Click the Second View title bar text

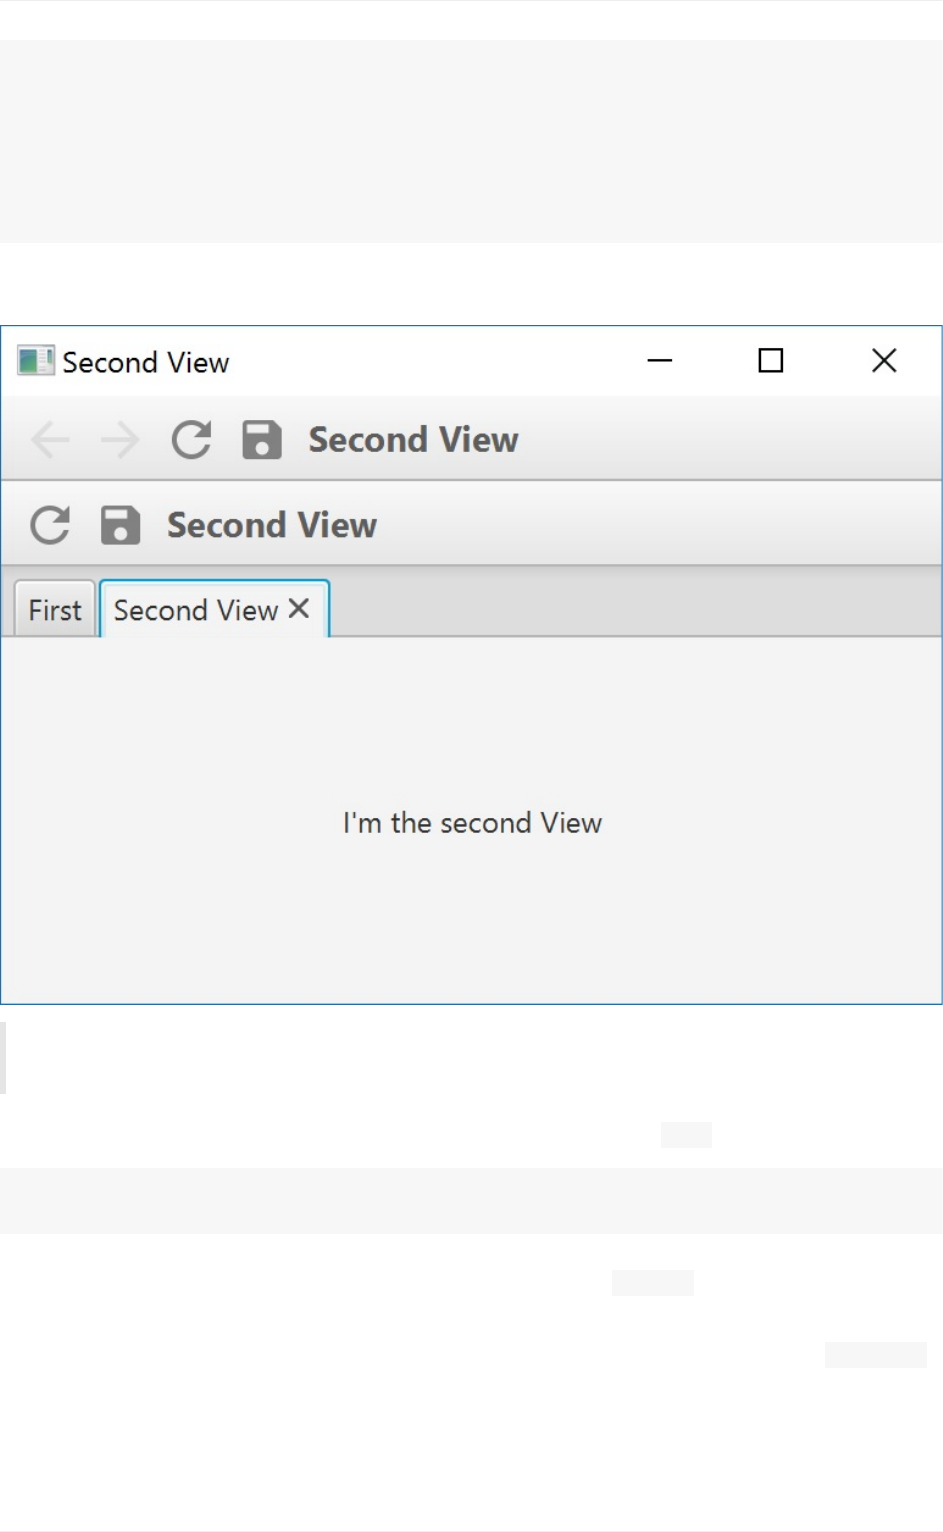[146, 362]
